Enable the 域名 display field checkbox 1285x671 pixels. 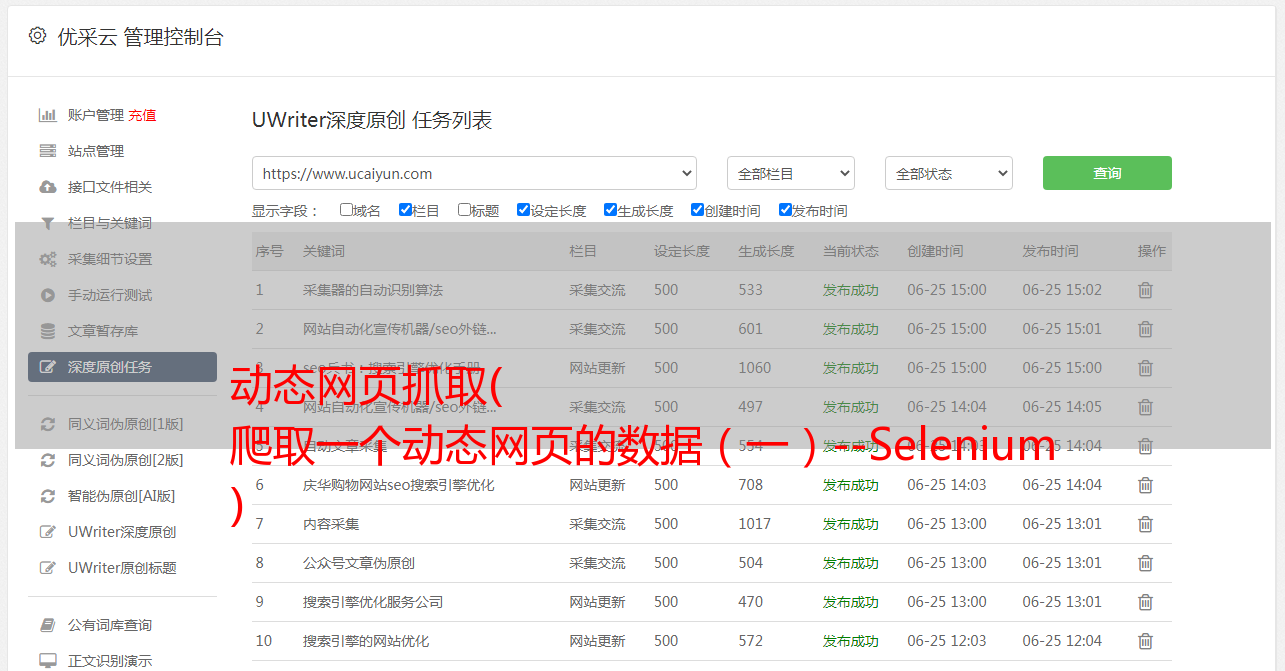[346, 210]
